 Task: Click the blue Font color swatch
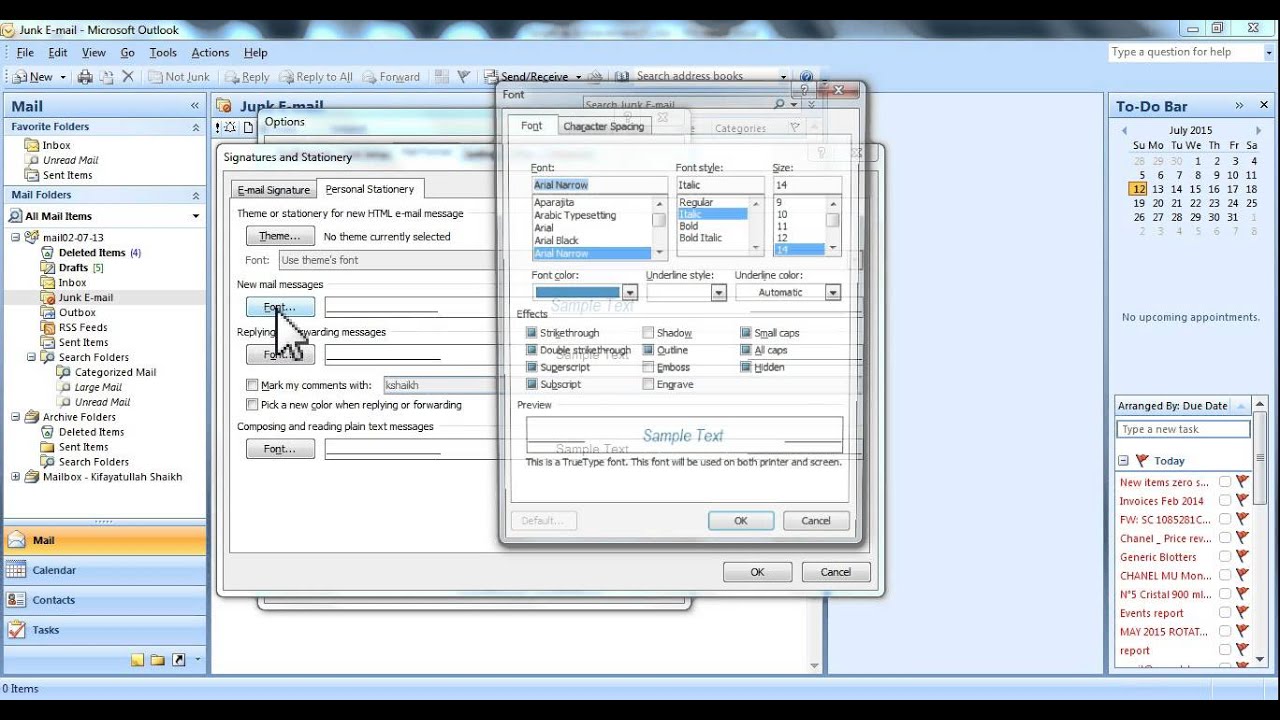point(577,292)
